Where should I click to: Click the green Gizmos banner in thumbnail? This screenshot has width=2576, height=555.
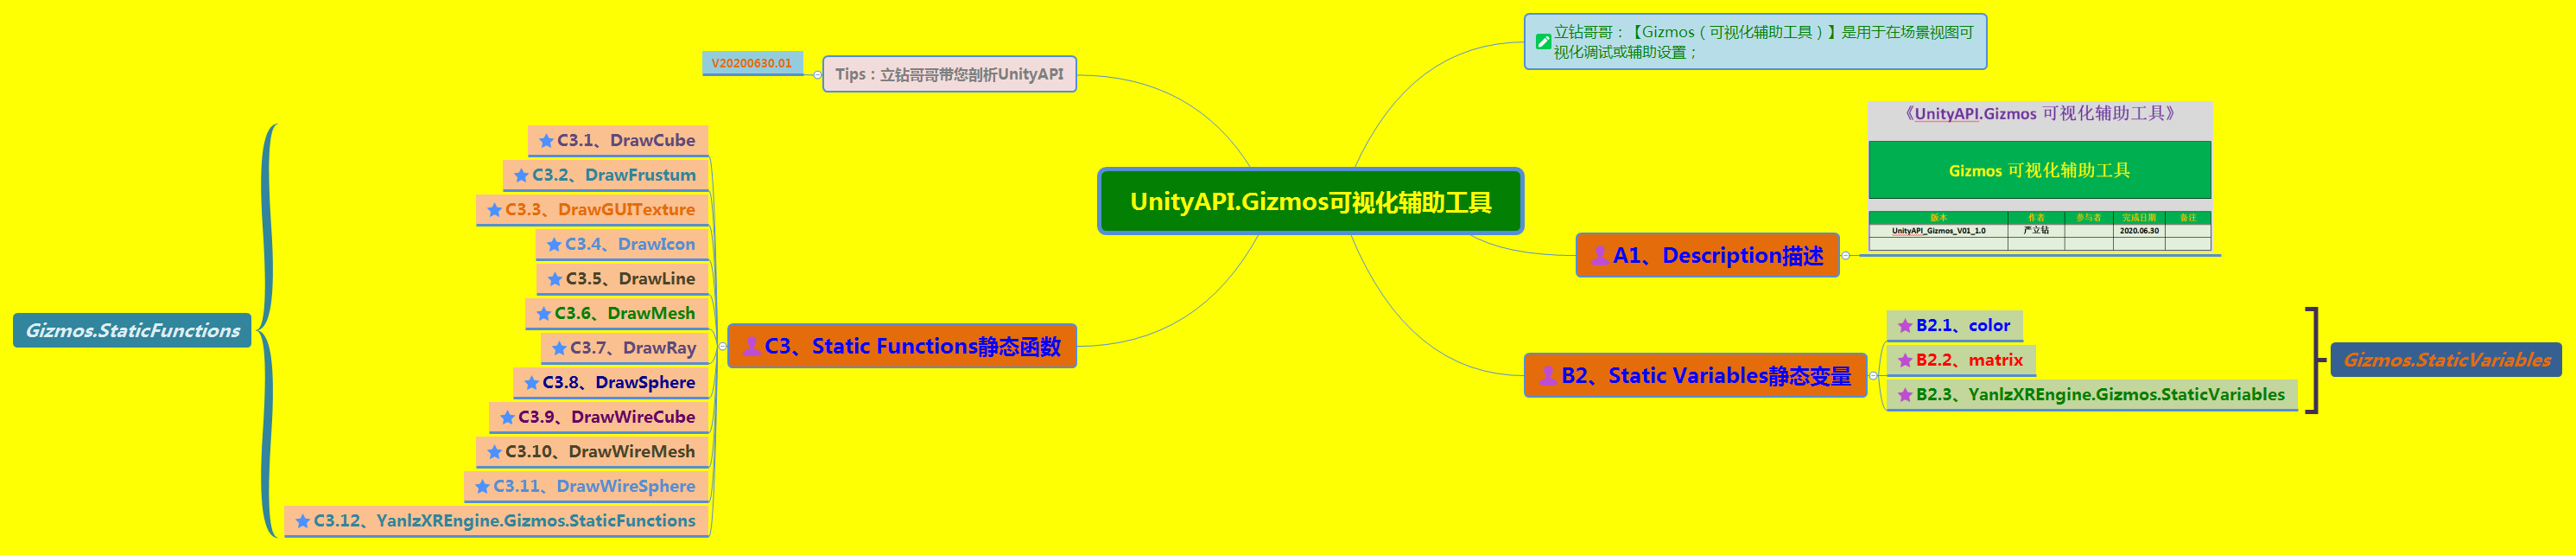pyautogui.click(x=2040, y=170)
